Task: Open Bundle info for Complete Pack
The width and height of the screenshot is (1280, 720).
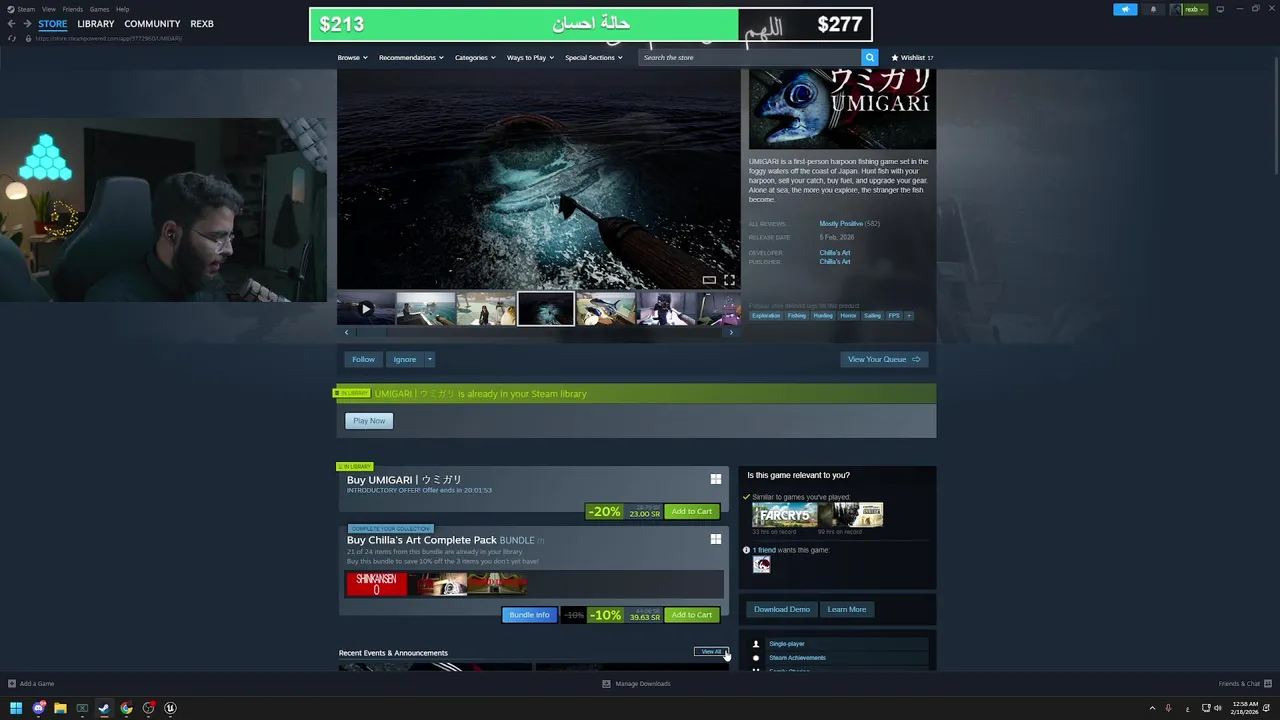Action: click(x=529, y=615)
